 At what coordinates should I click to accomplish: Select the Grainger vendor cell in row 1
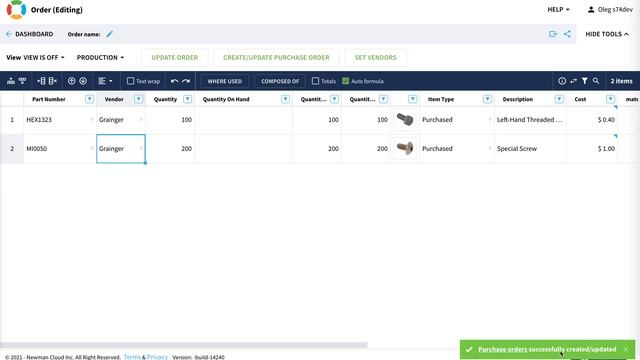[x=121, y=120]
